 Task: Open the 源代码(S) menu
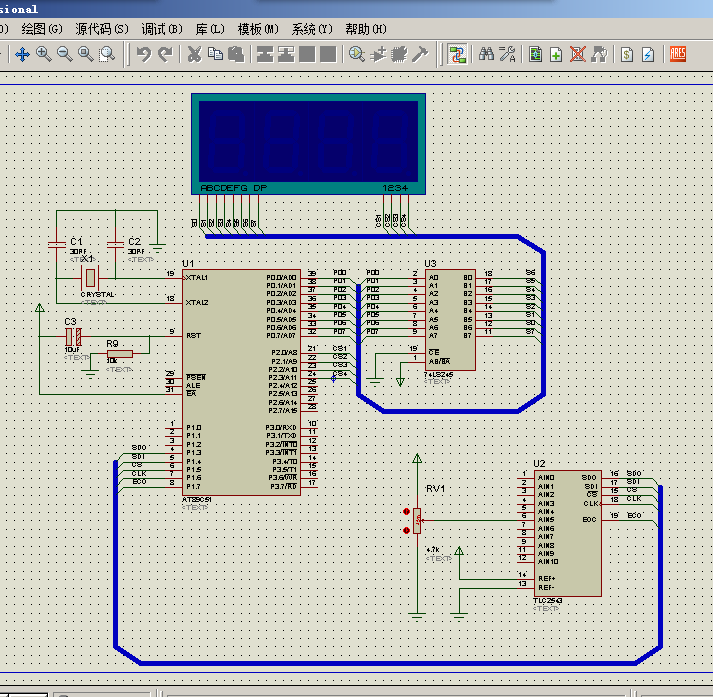[x=102, y=30]
